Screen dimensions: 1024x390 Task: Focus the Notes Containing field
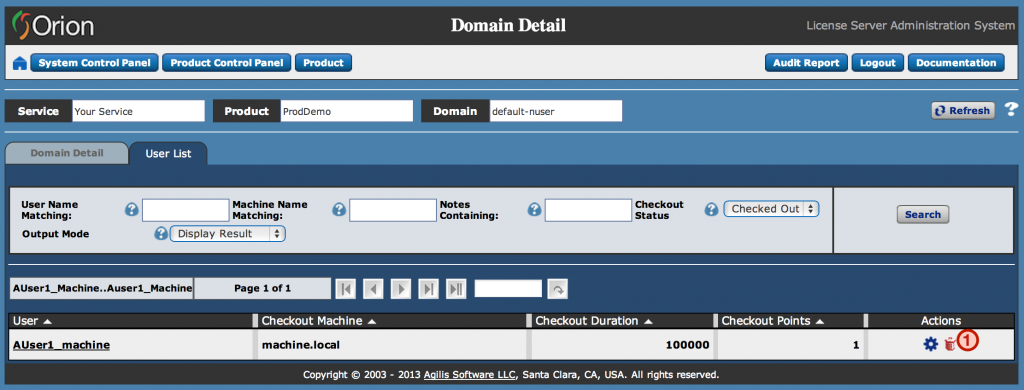[588, 210]
